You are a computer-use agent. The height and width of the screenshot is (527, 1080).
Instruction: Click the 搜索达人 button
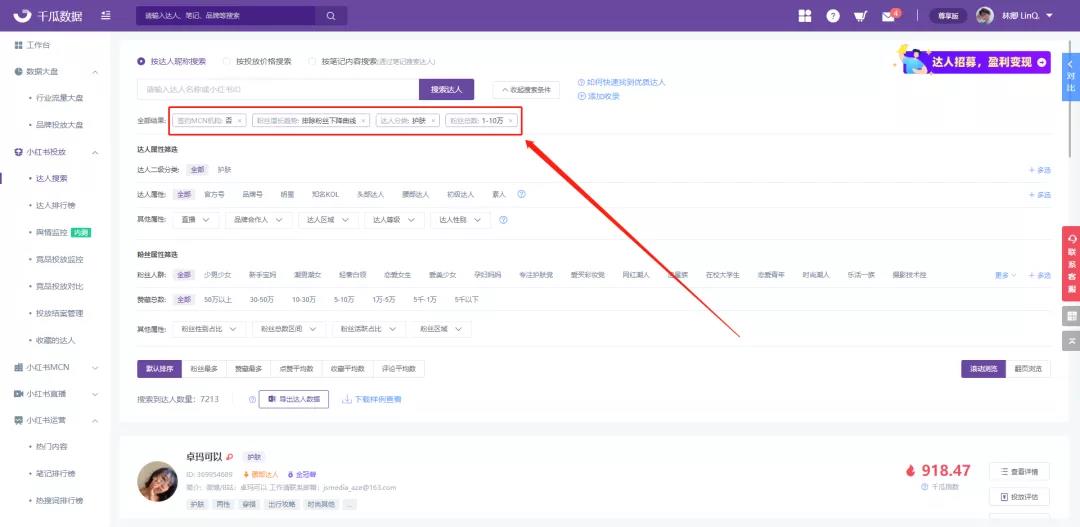coord(446,90)
